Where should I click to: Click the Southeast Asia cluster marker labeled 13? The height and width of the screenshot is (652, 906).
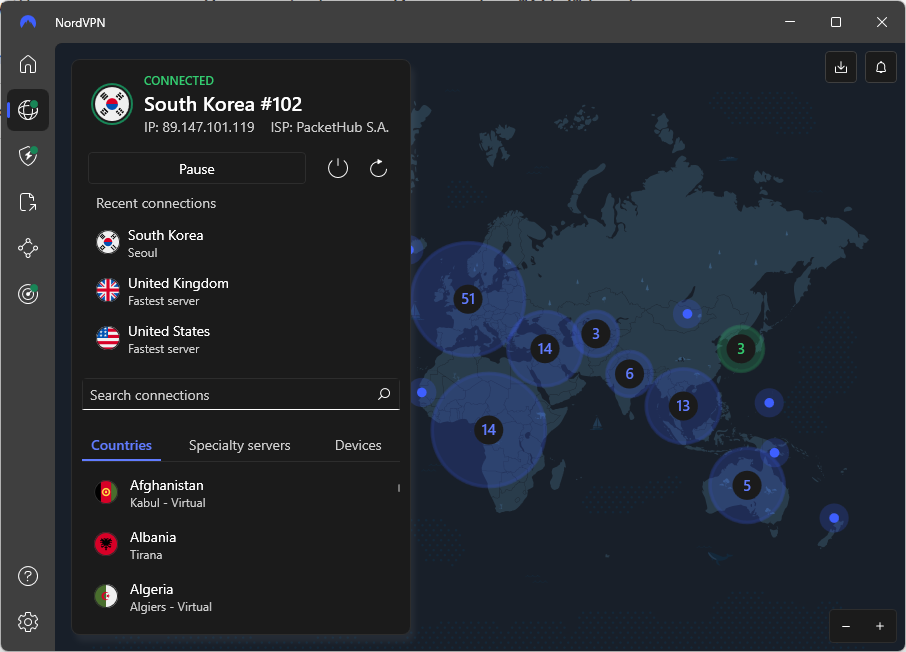683,406
